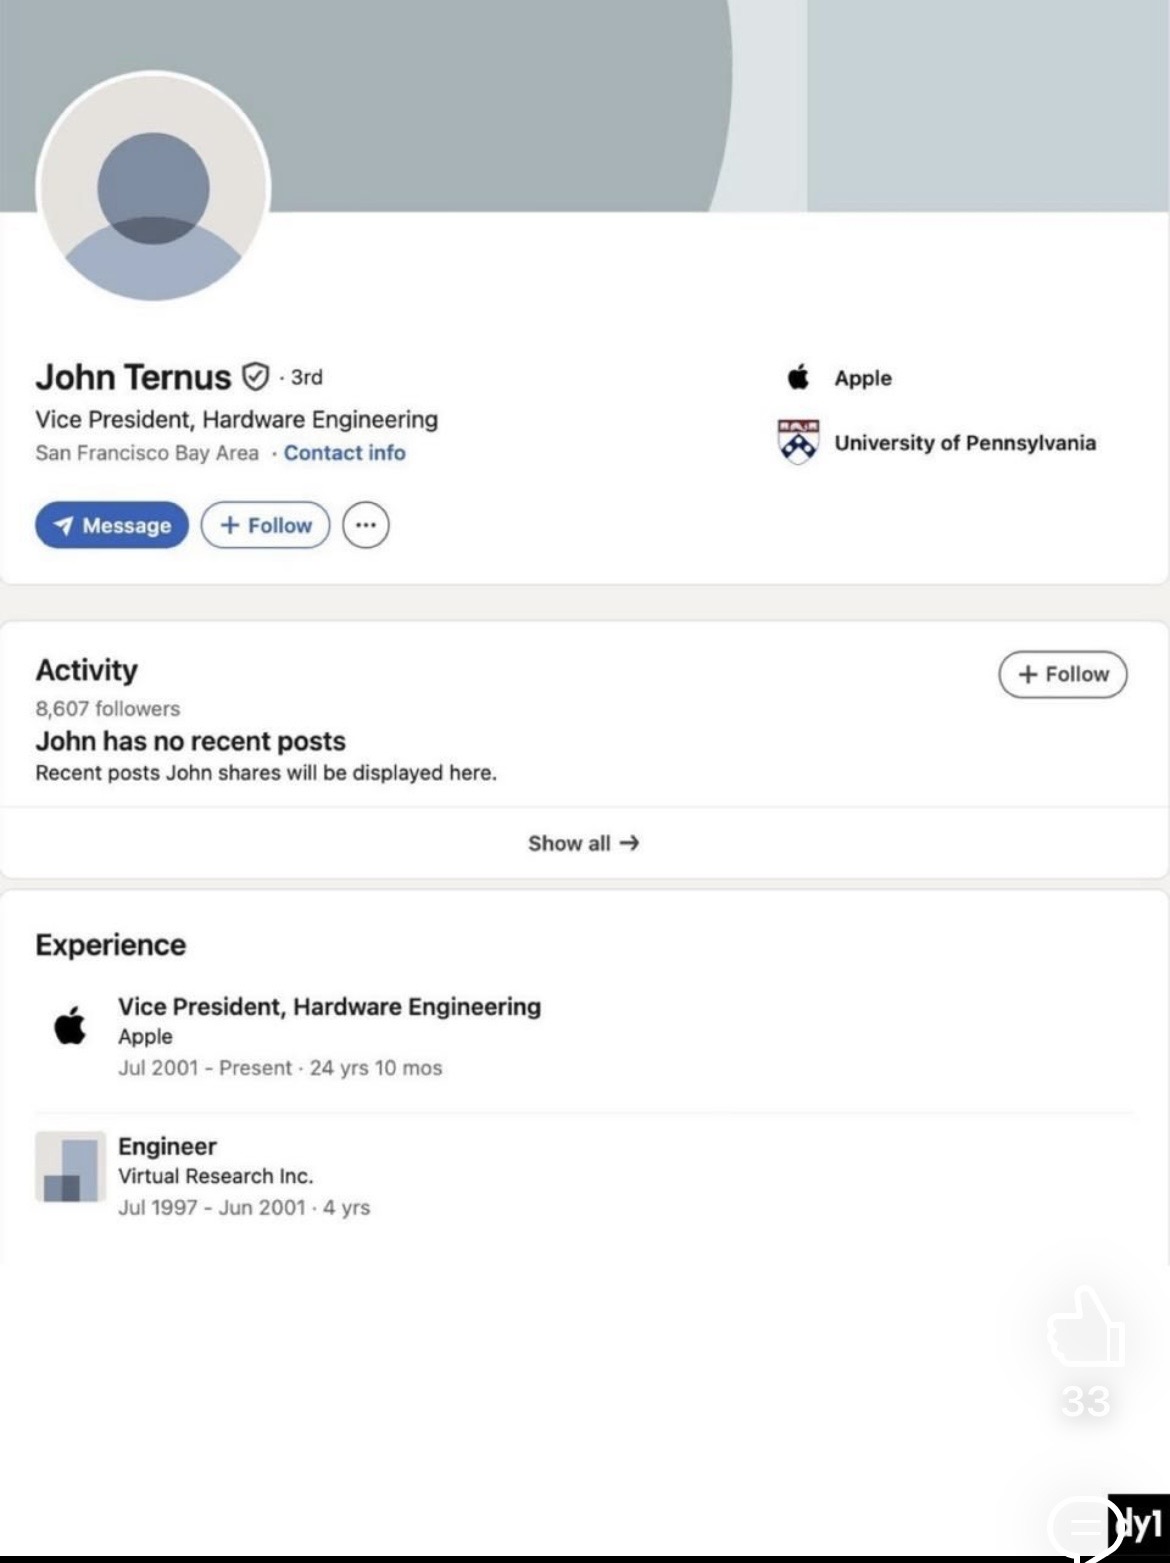Screen dimensions: 1170x1563
Task: Open the Engineer experience entry title
Action: pos(167,1146)
